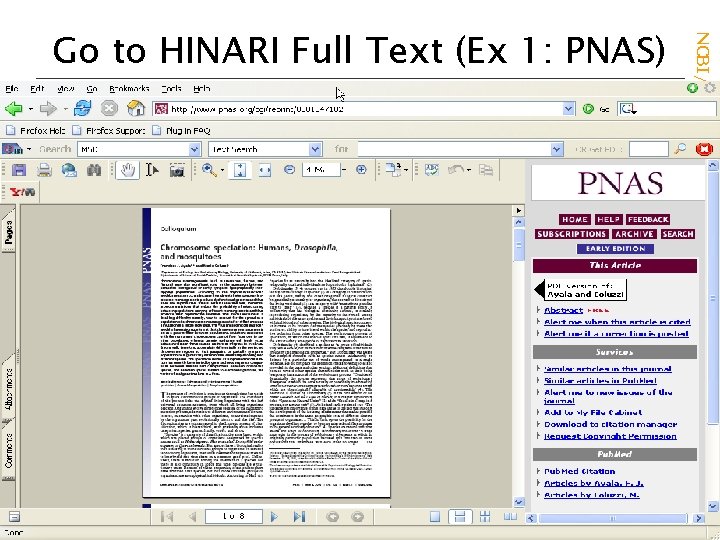
Task: Select the Snapshot camera tool
Action: (x=177, y=170)
